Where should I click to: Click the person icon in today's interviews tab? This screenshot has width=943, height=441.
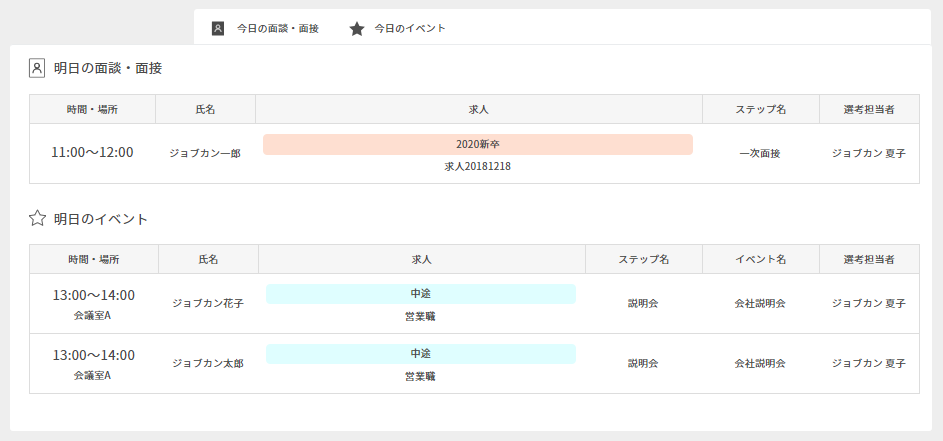point(218,28)
